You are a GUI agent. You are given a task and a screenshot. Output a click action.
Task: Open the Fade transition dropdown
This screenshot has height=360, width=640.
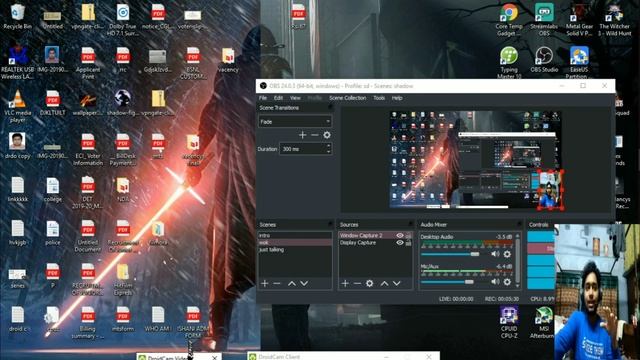click(295, 122)
